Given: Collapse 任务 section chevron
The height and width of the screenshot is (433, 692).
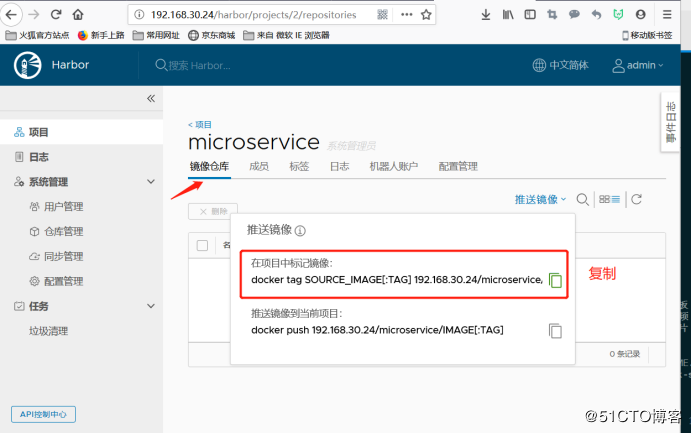Looking at the screenshot, I should point(151,306).
